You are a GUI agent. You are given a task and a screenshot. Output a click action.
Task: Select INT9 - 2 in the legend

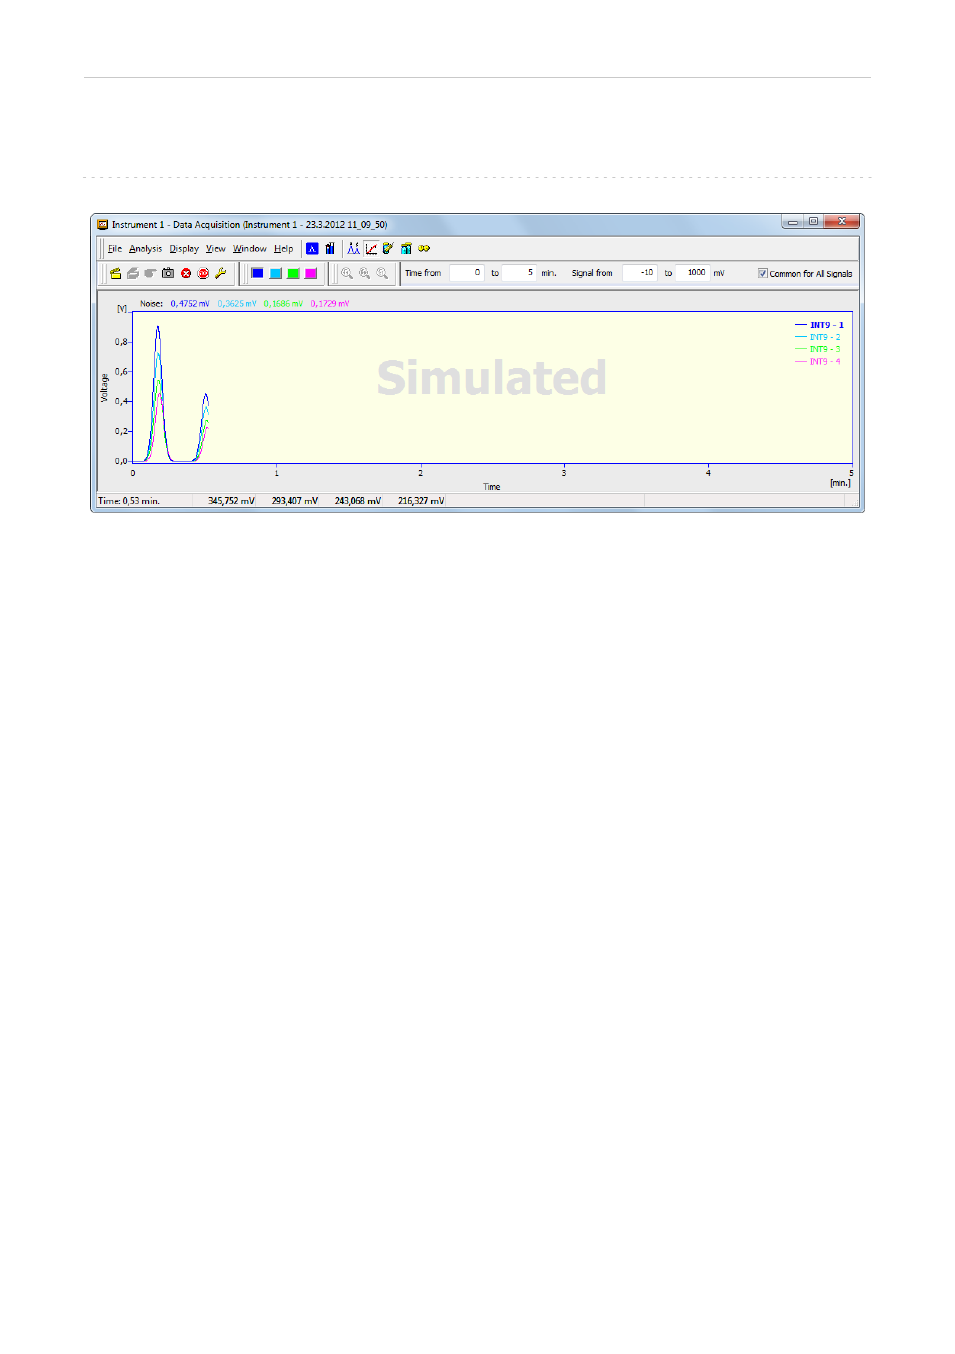point(818,337)
